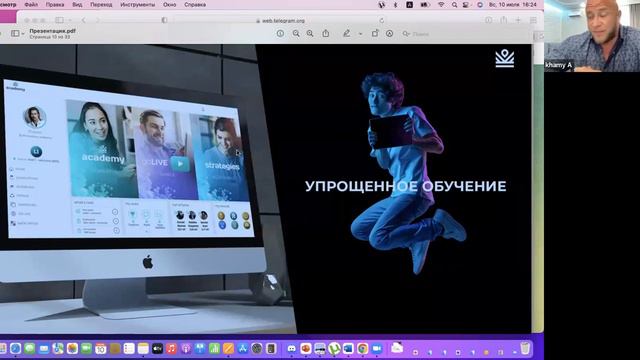This screenshot has height=360, width=640.
Task: Open Mail from the Dock
Action: pos(44,349)
